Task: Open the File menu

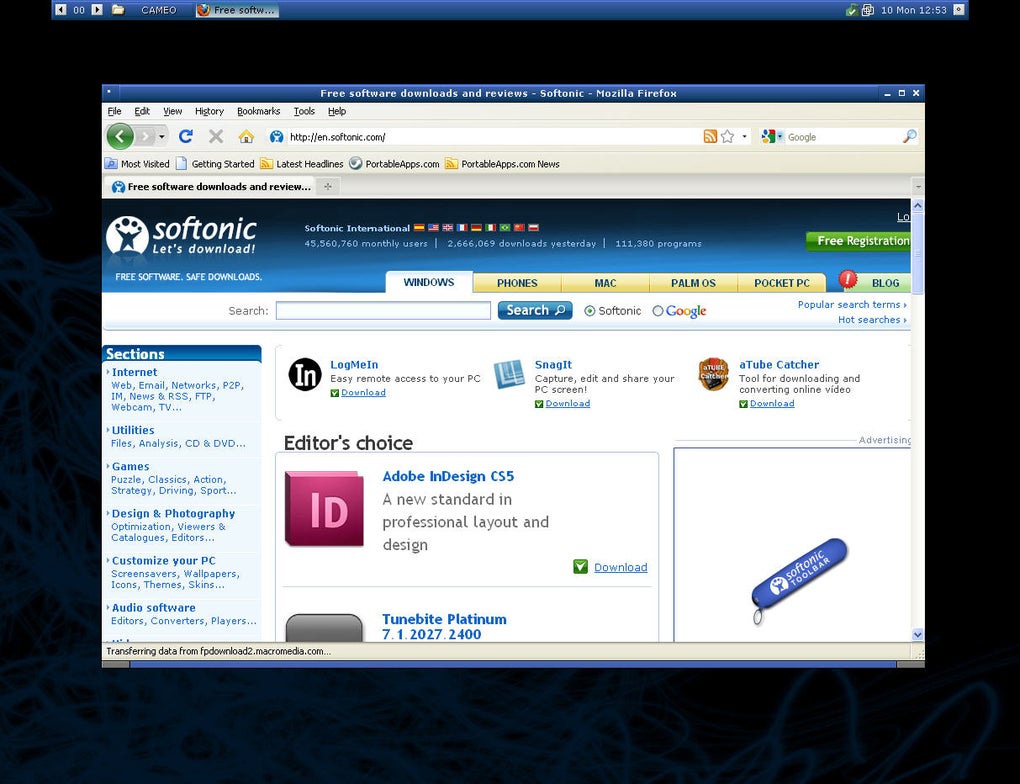Action: [114, 111]
